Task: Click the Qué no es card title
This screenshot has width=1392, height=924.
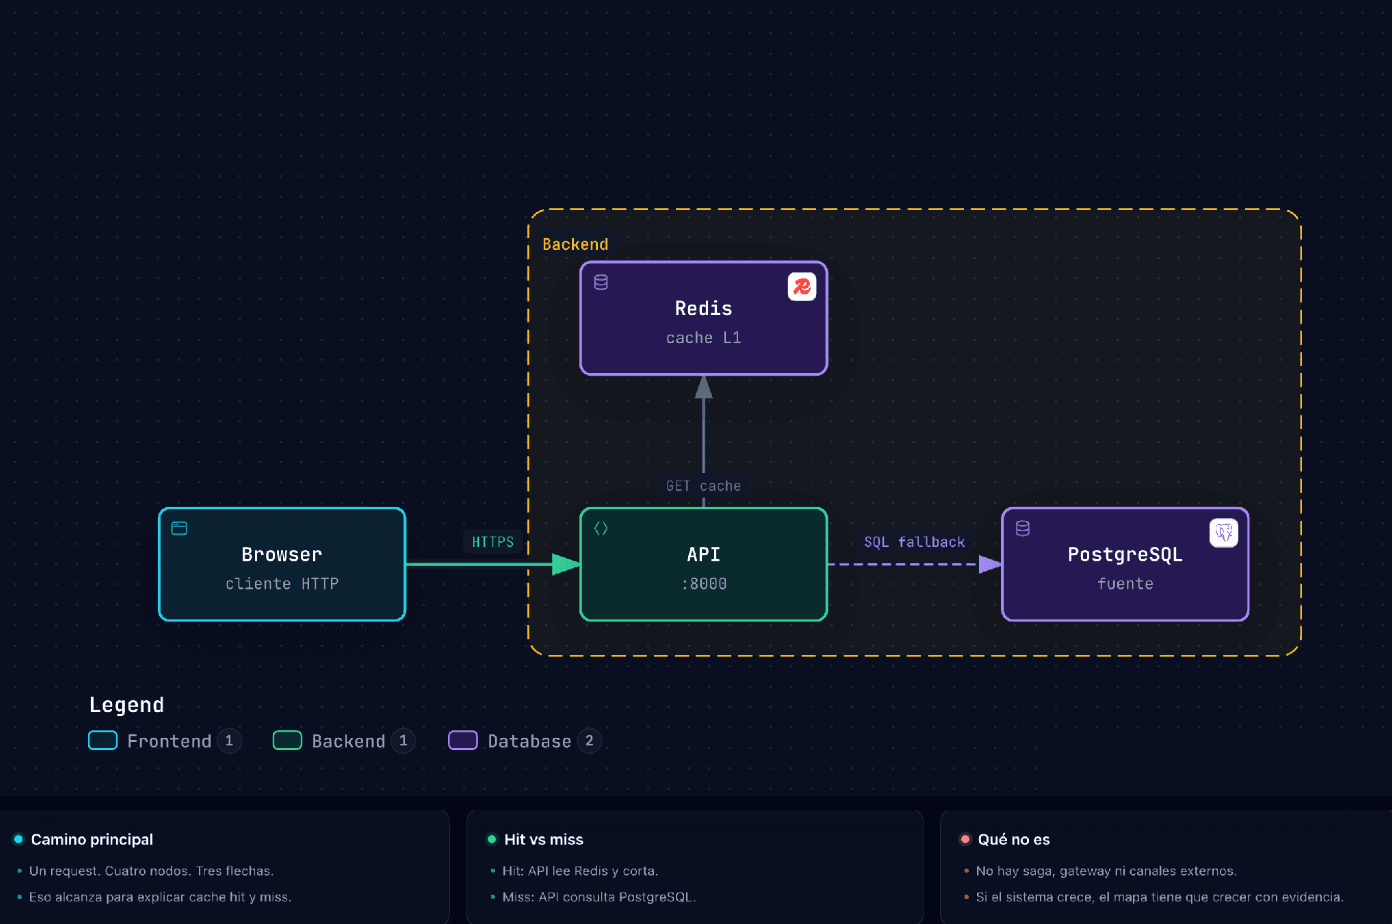Action: pos(1014,840)
